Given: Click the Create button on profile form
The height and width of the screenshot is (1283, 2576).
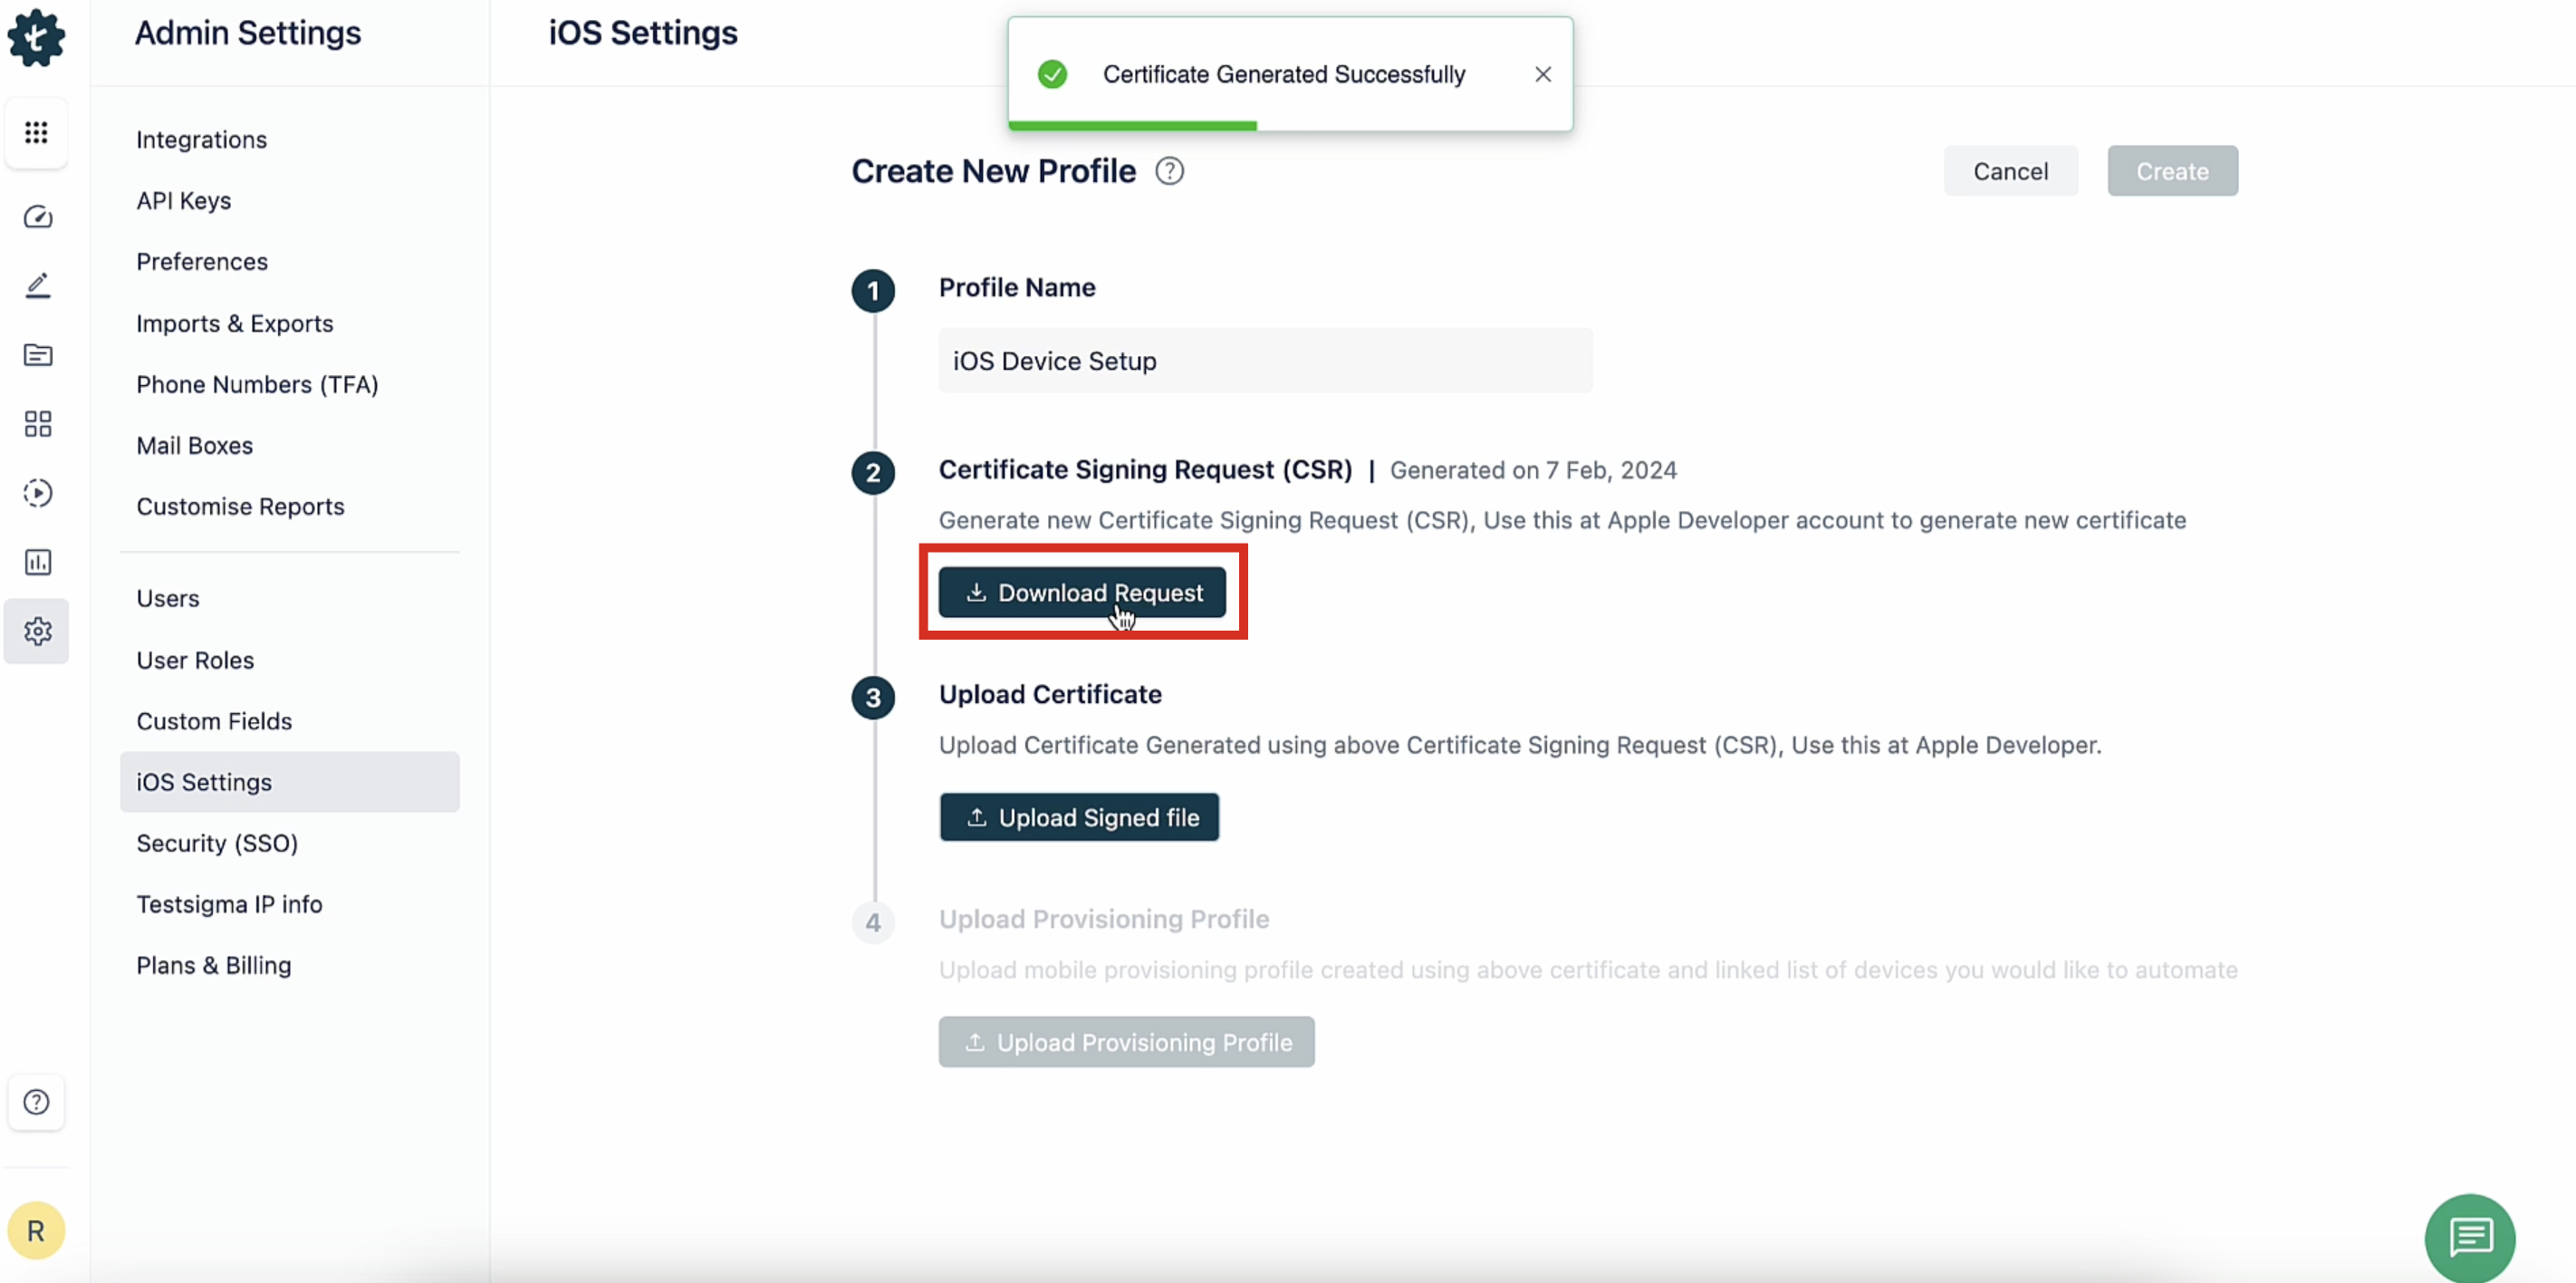Looking at the screenshot, I should pyautogui.click(x=2172, y=171).
